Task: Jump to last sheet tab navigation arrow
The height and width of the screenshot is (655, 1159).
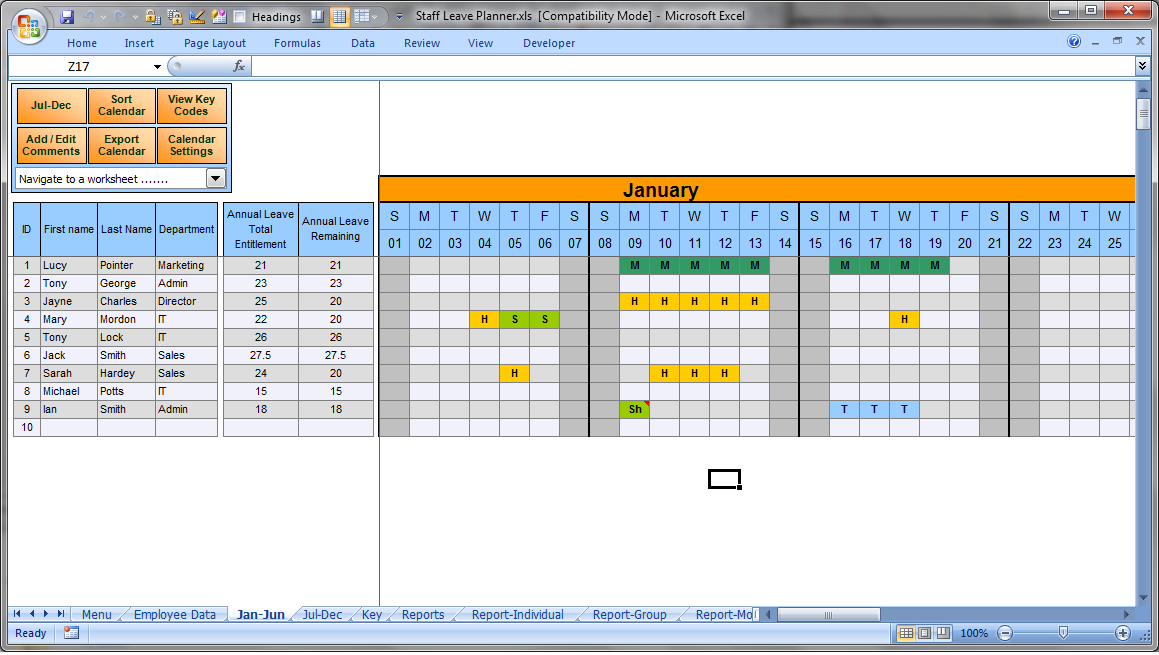Action: point(61,614)
